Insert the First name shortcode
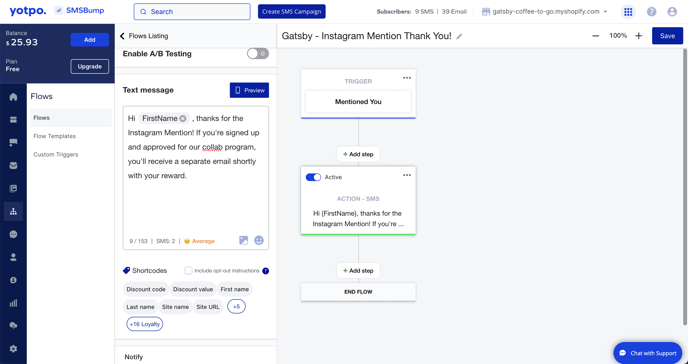688x364 pixels. (235, 289)
